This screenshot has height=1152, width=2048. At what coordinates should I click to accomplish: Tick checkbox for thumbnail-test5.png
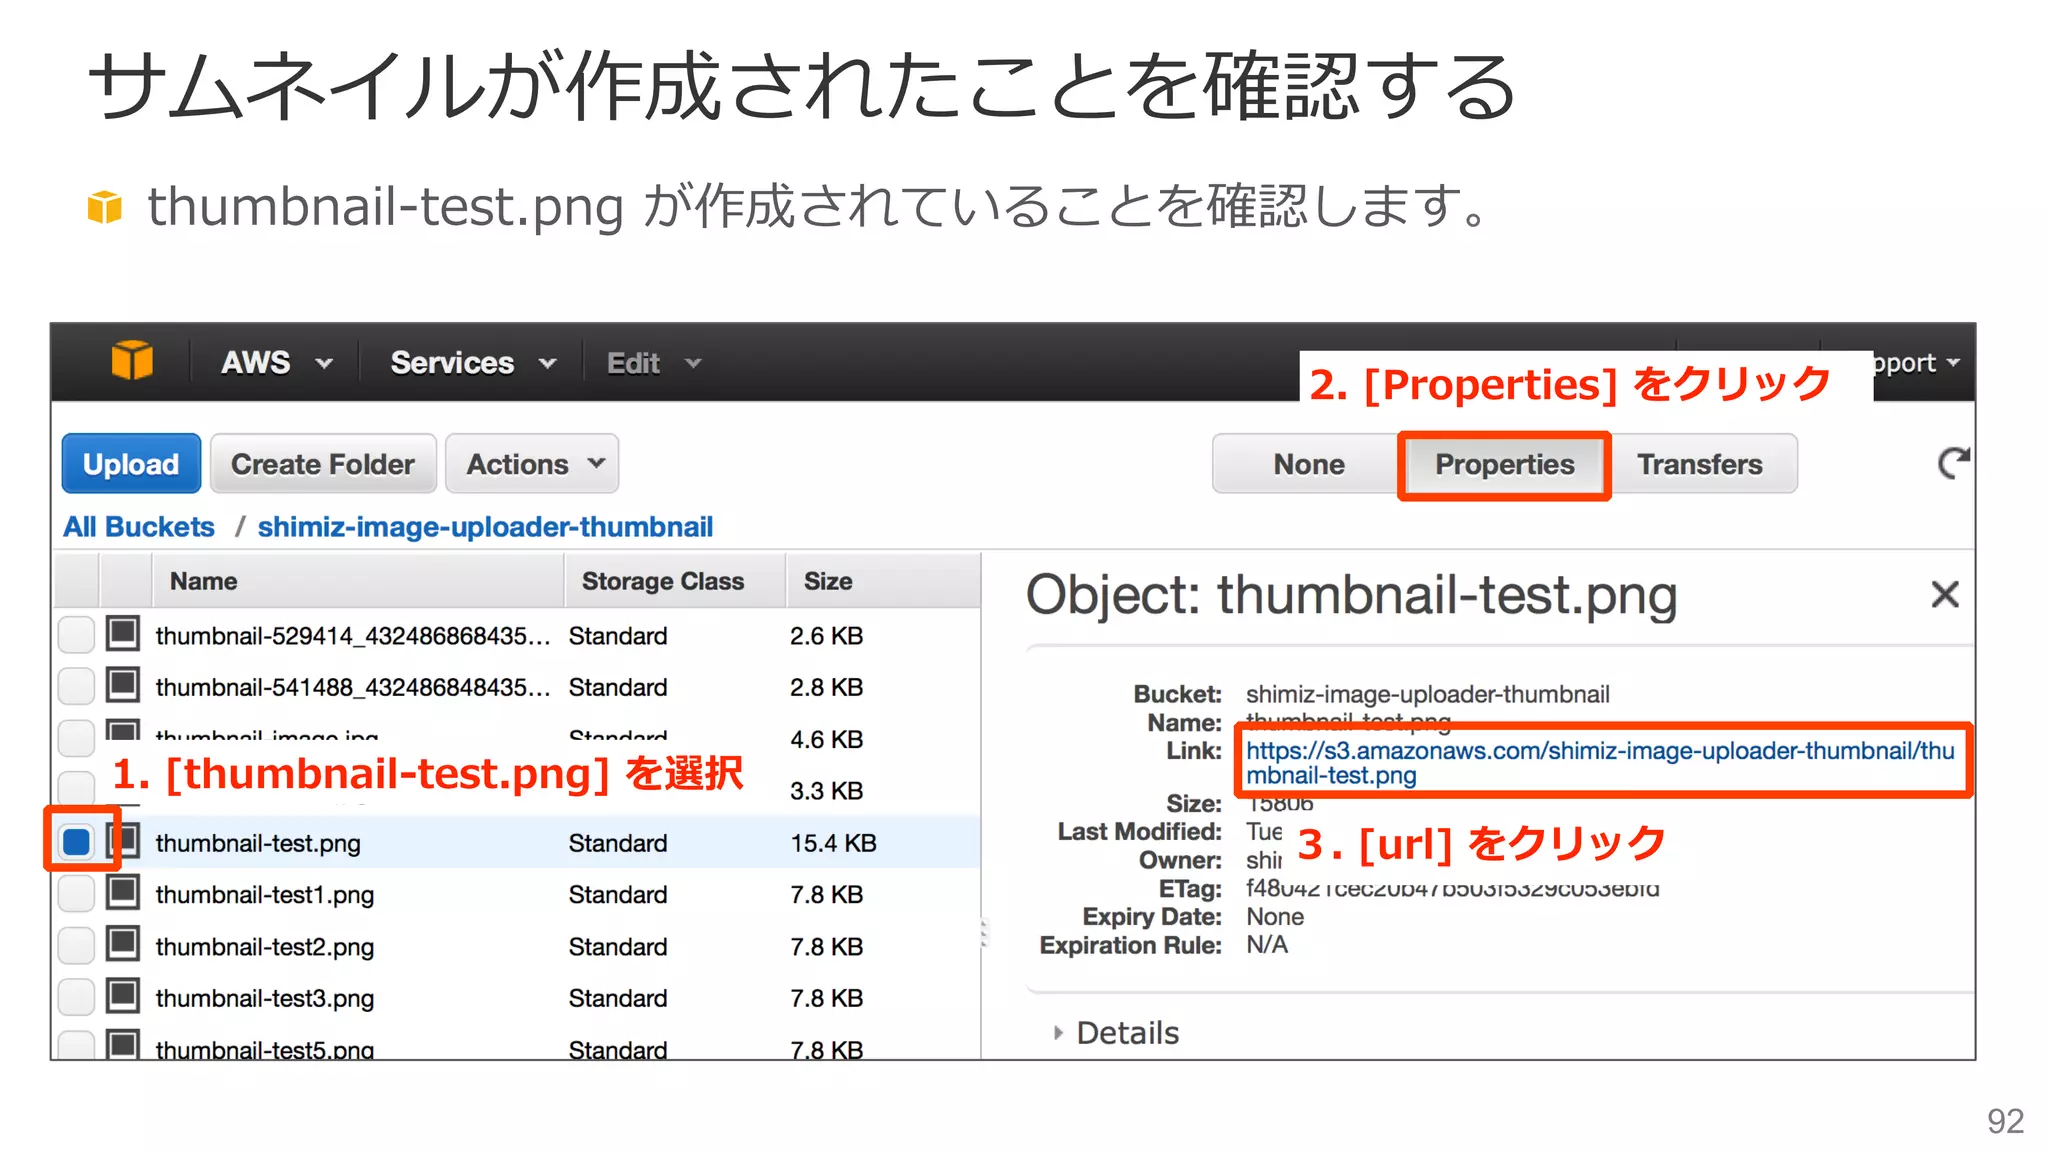tap(76, 1045)
